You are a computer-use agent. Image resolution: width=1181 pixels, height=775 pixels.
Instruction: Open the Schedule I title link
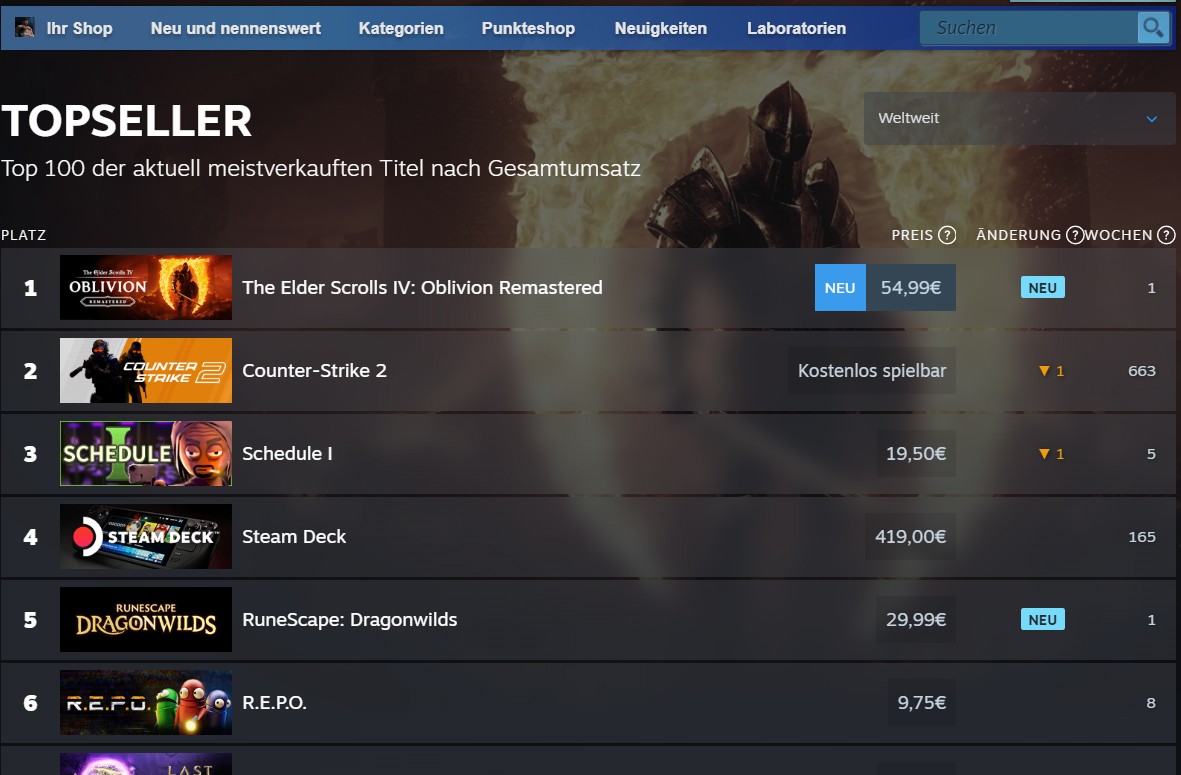pos(287,453)
